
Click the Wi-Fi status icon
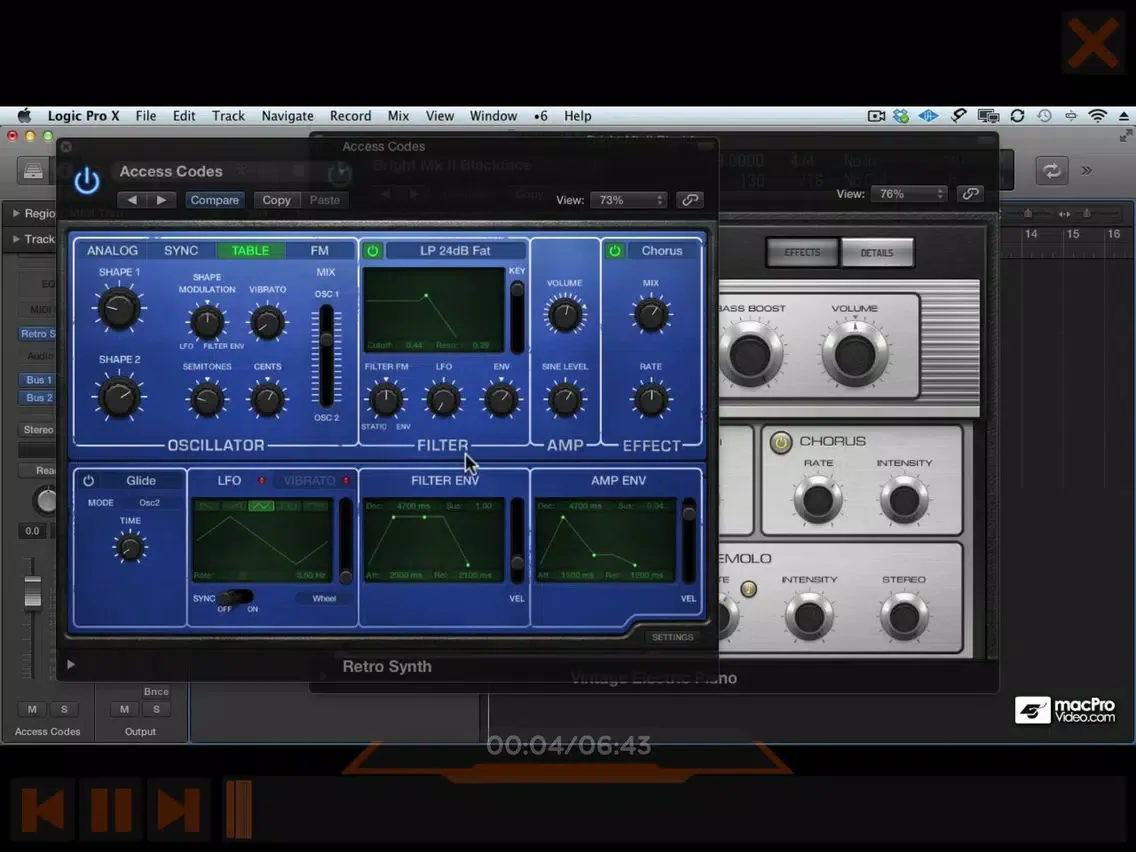coord(1098,116)
